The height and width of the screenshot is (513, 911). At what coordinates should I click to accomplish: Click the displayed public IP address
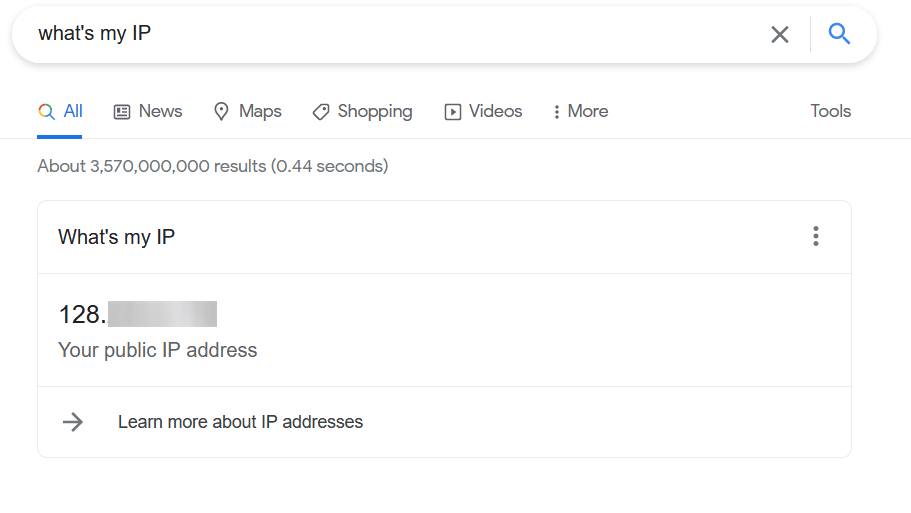tap(138, 314)
